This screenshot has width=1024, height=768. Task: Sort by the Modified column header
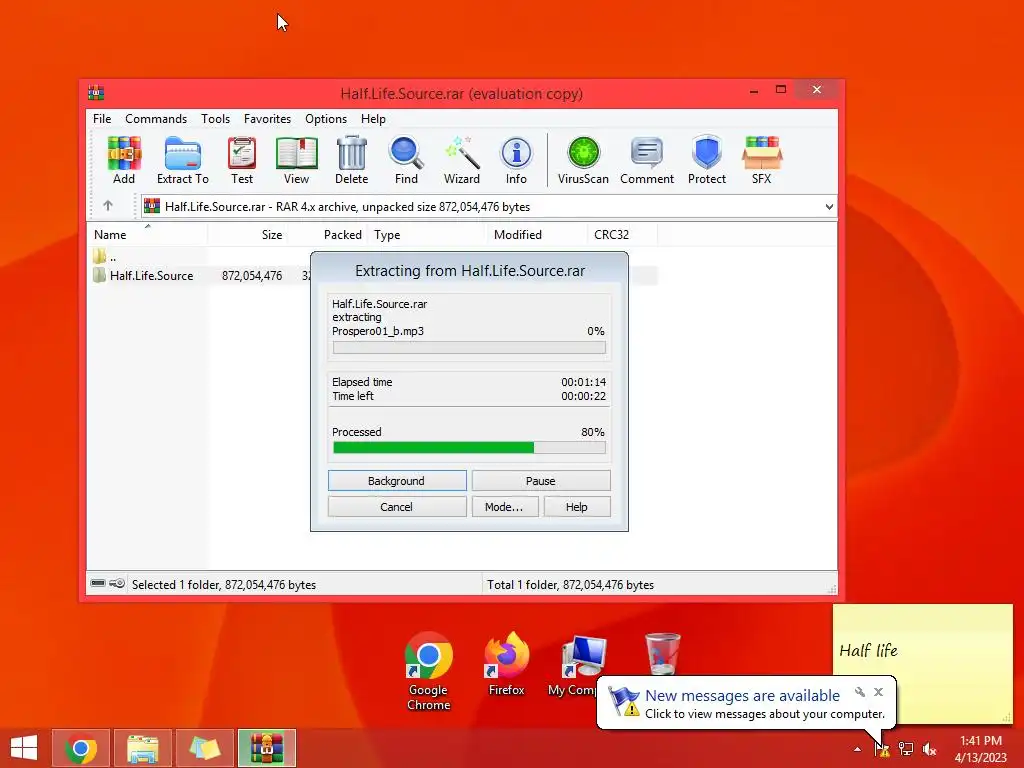(537, 234)
